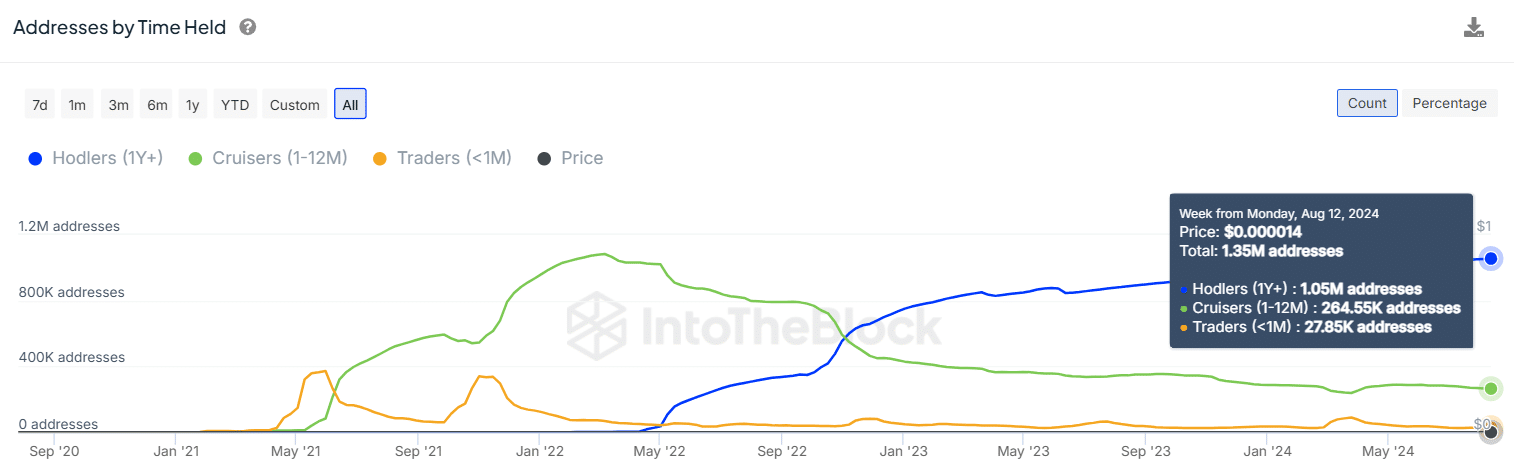Click the download chart icon
The height and width of the screenshot is (474, 1514).
(1473, 28)
